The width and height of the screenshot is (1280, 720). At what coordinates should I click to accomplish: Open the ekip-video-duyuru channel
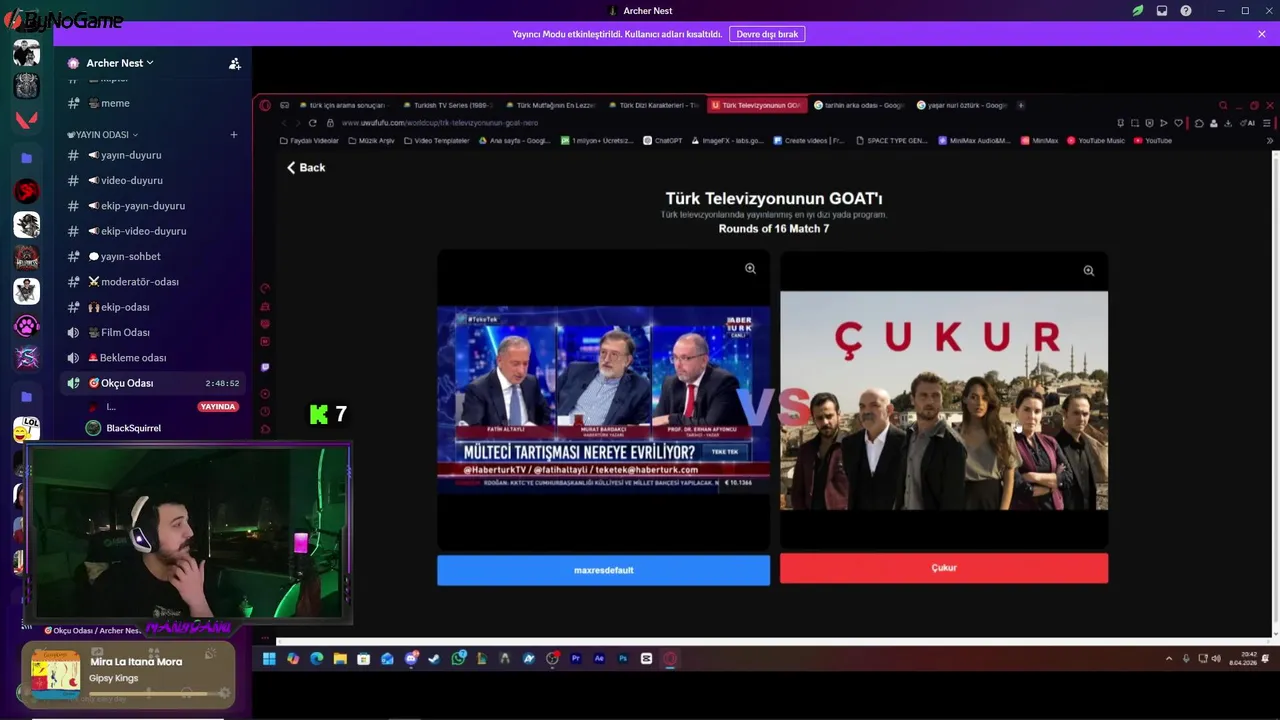tap(152, 231)
